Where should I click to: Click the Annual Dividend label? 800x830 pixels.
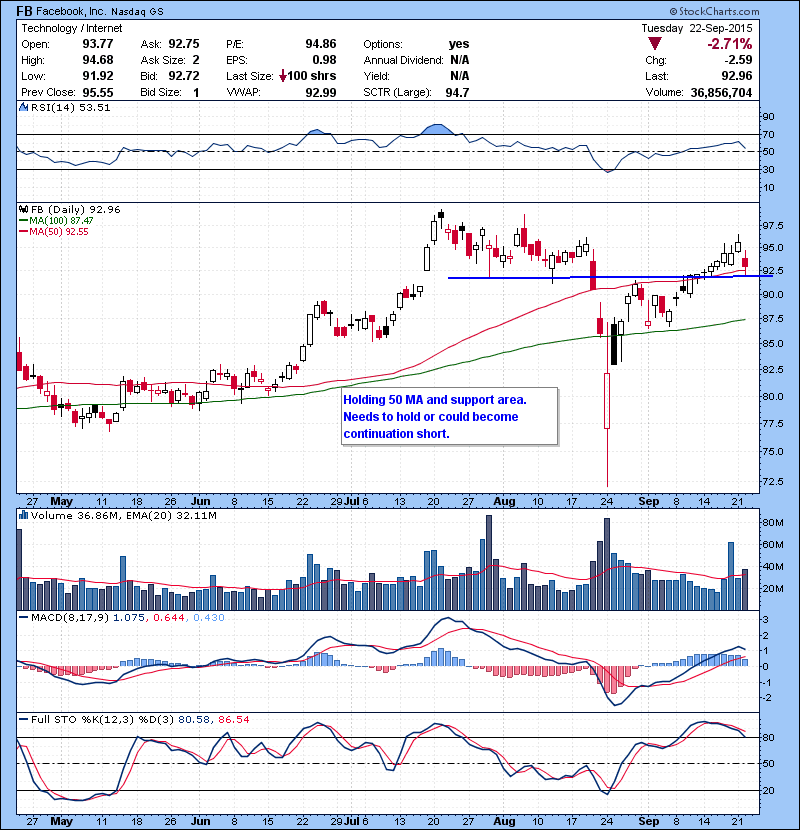point(403,60)
